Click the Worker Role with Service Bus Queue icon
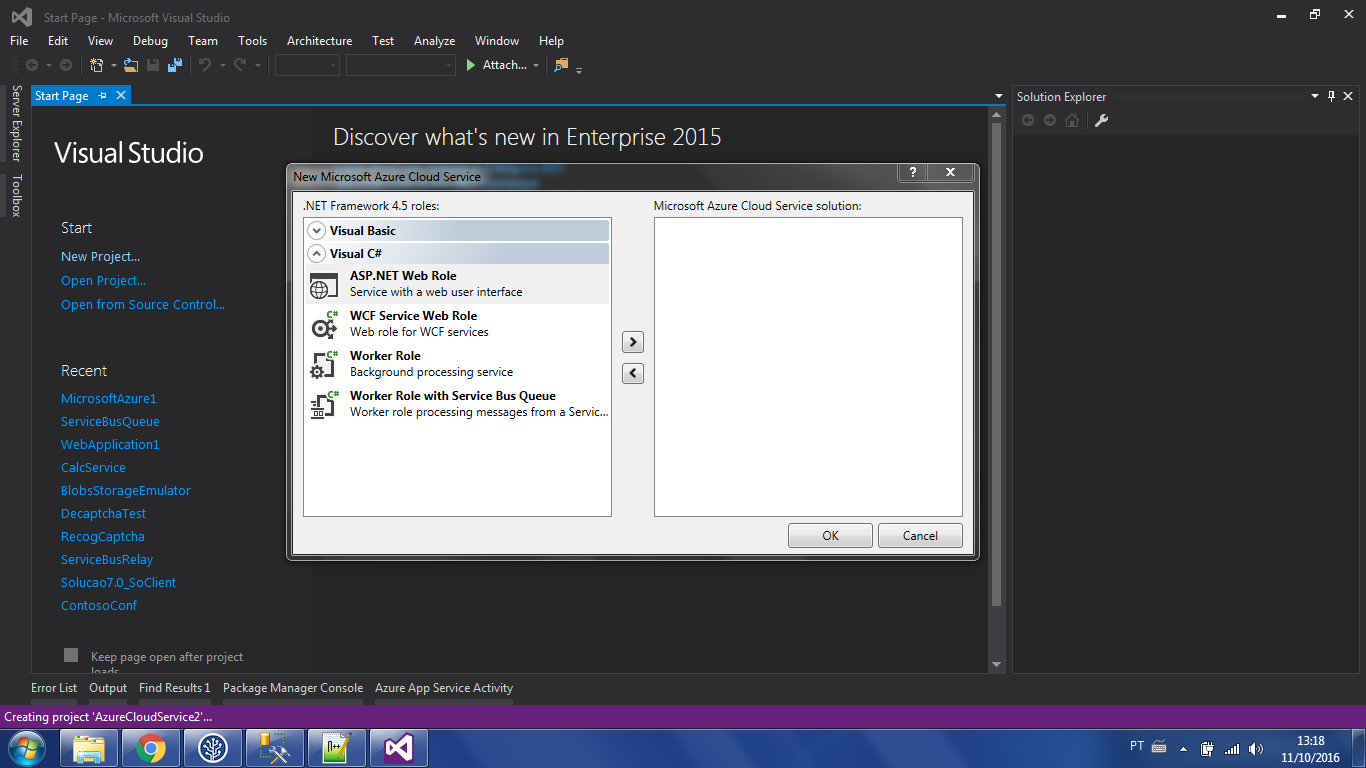Image resolution: width=1366 pixels, height=768 pixels. point(324,404)
